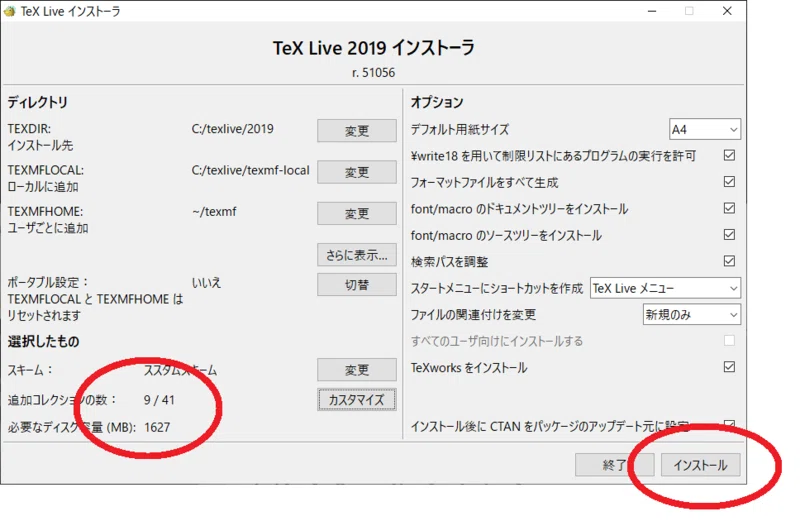Click the ファイルの関連付けを変更 label
Viewport: 800px width, 521px height.
[473, 315]
